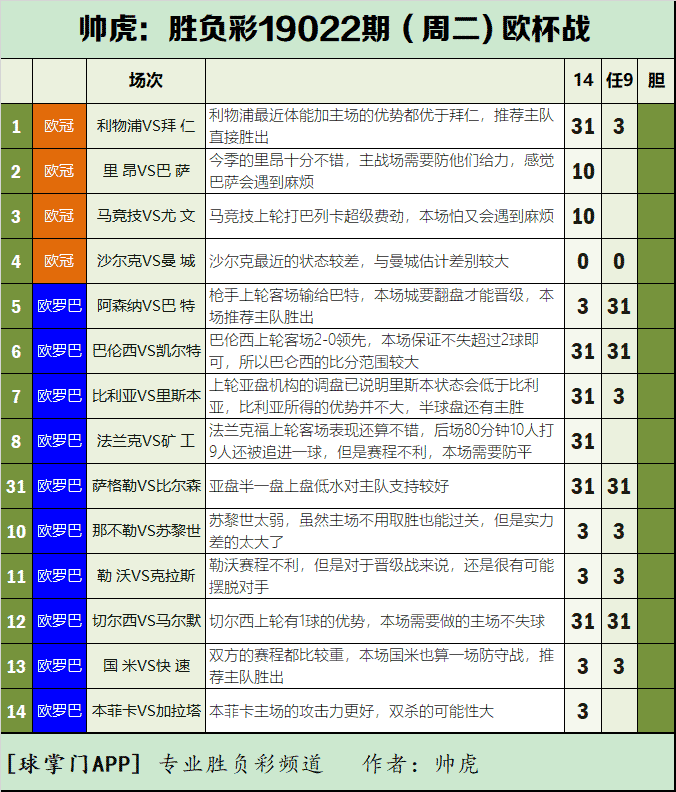Image resolution: width=676 pixels, height=792 pixels.
Task: Click the footer text [球掌门APP]
Action: pos(74,763)
